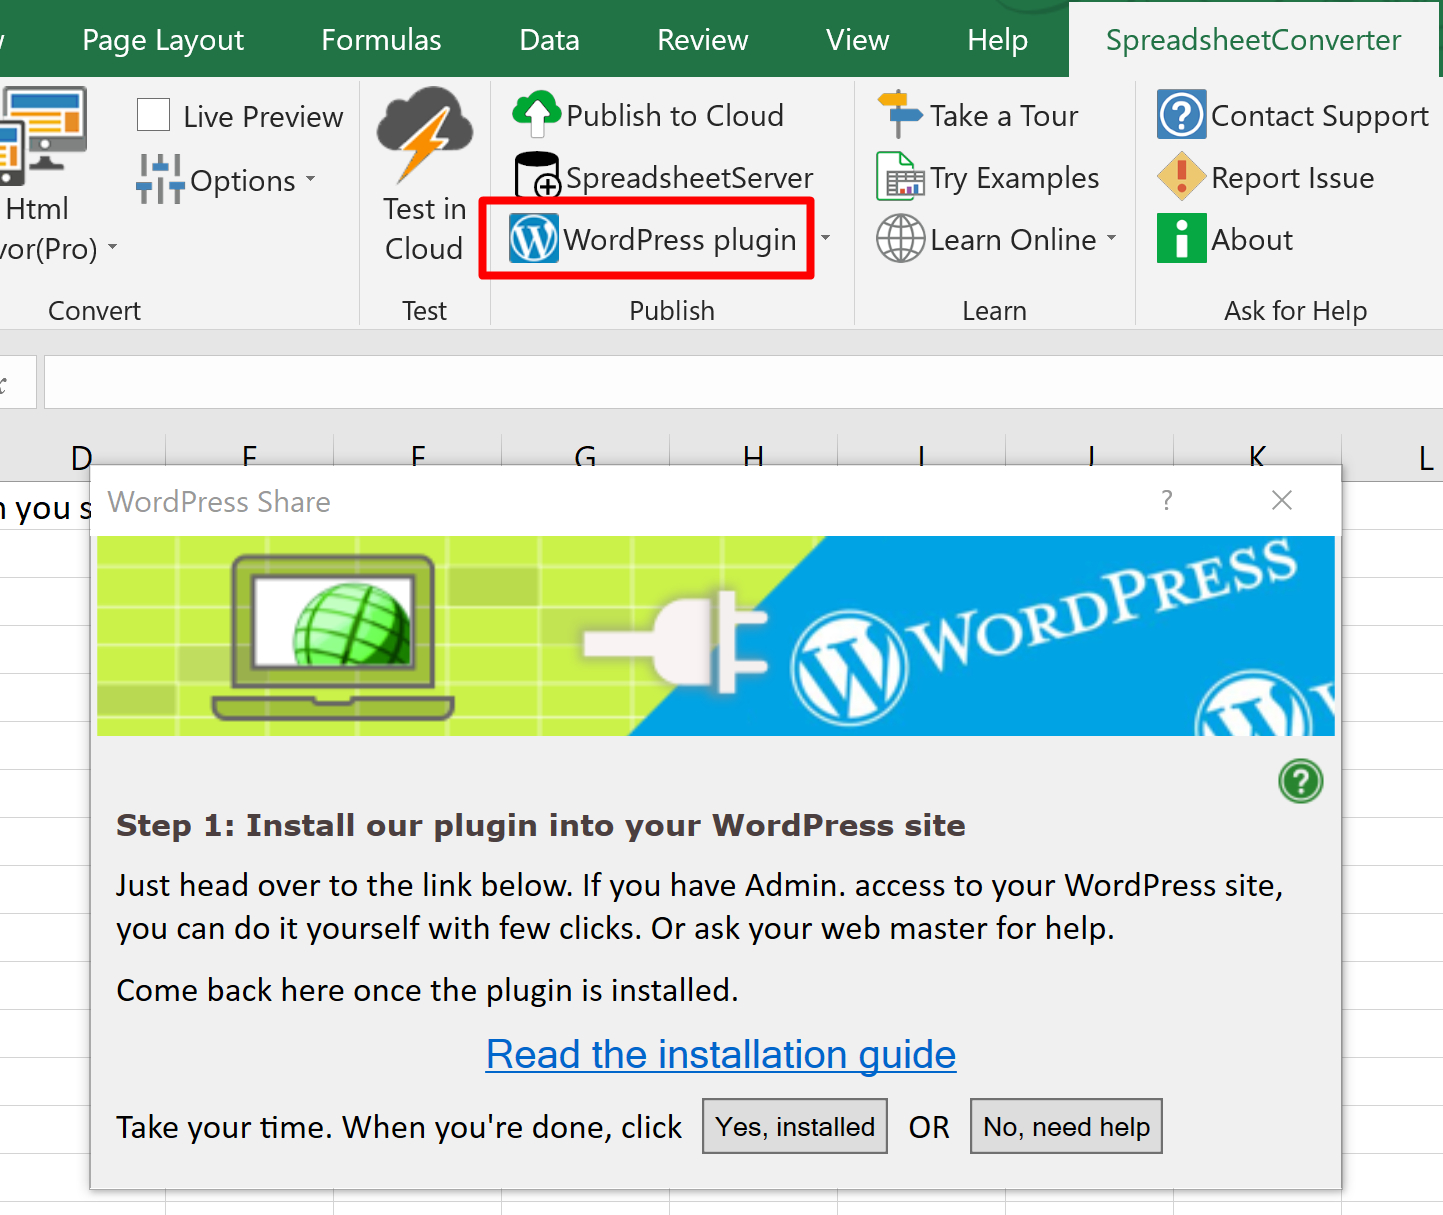Open the SpreadsheetServer publish tool

[537, 177]
